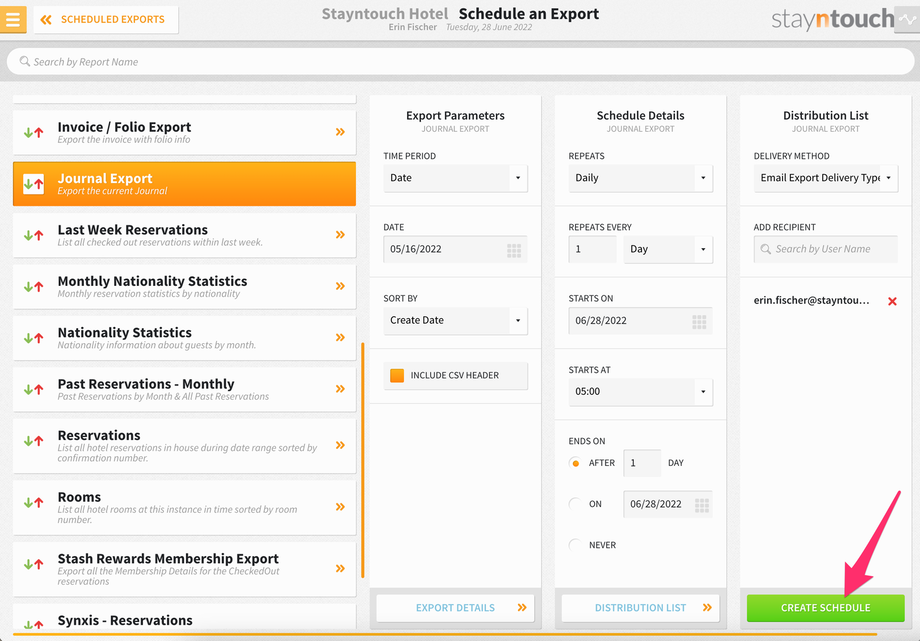Open the Time Period dropdown showing Date
920x641 pixels.
[455, 178]
